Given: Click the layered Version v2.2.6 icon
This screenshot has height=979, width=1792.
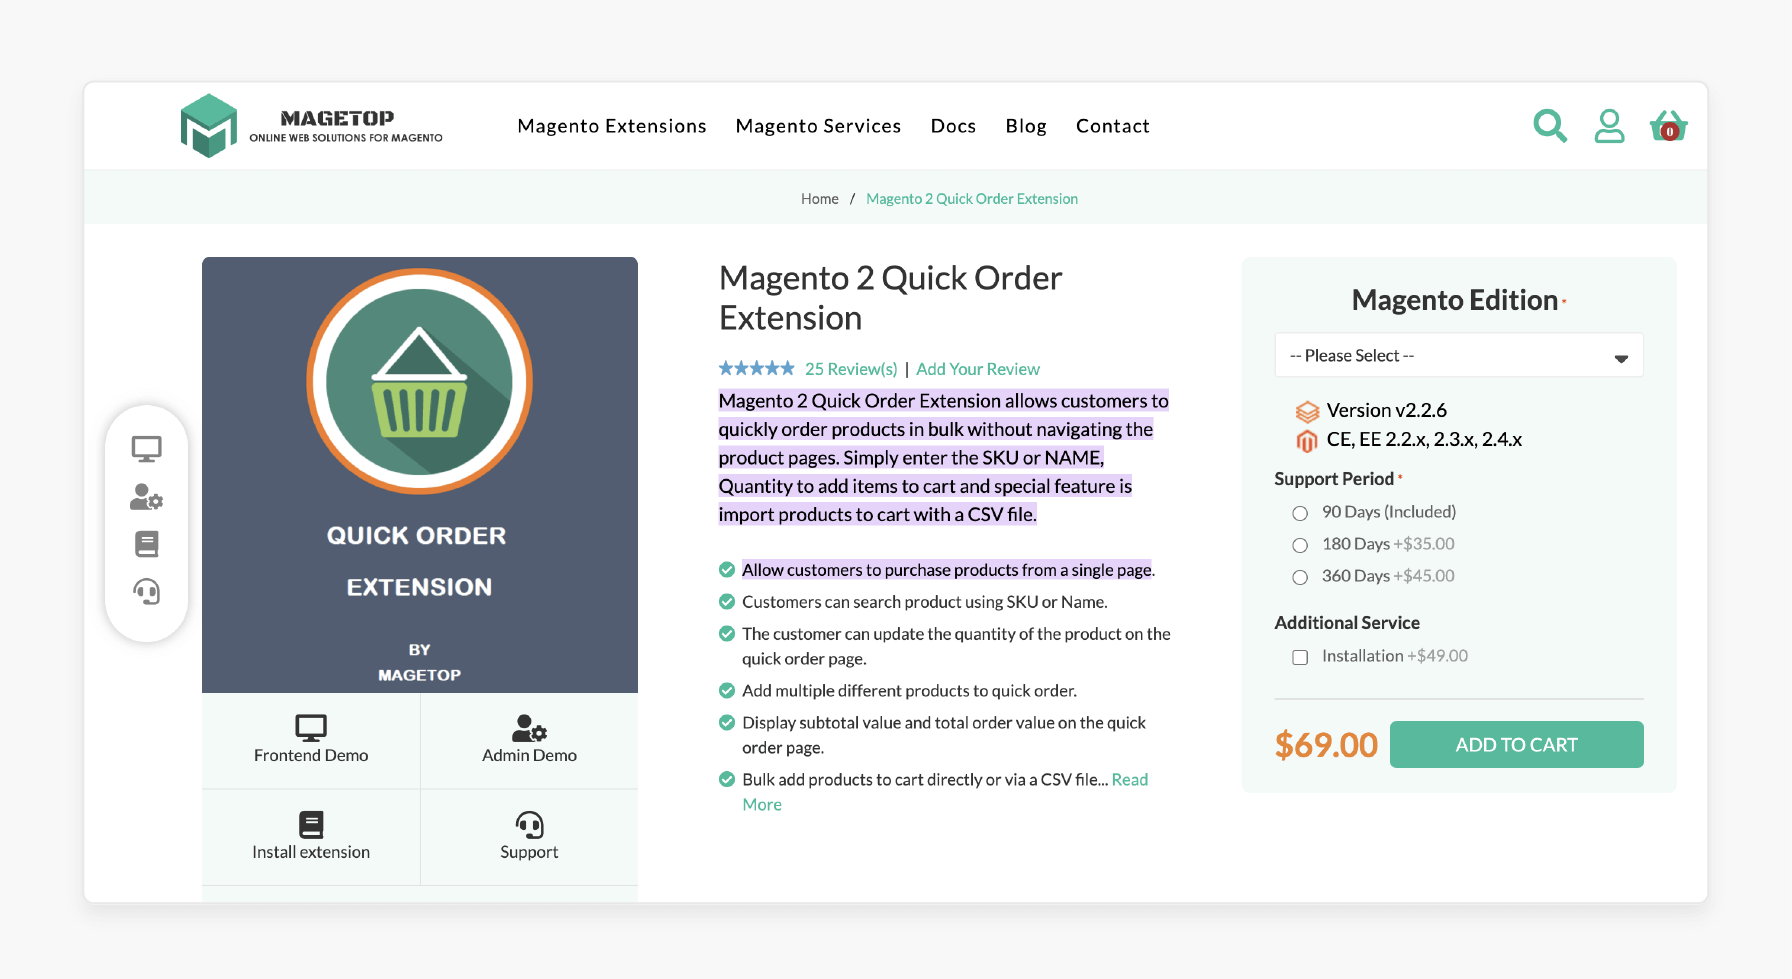Looking at the screenshot, I should (1307, 411).
